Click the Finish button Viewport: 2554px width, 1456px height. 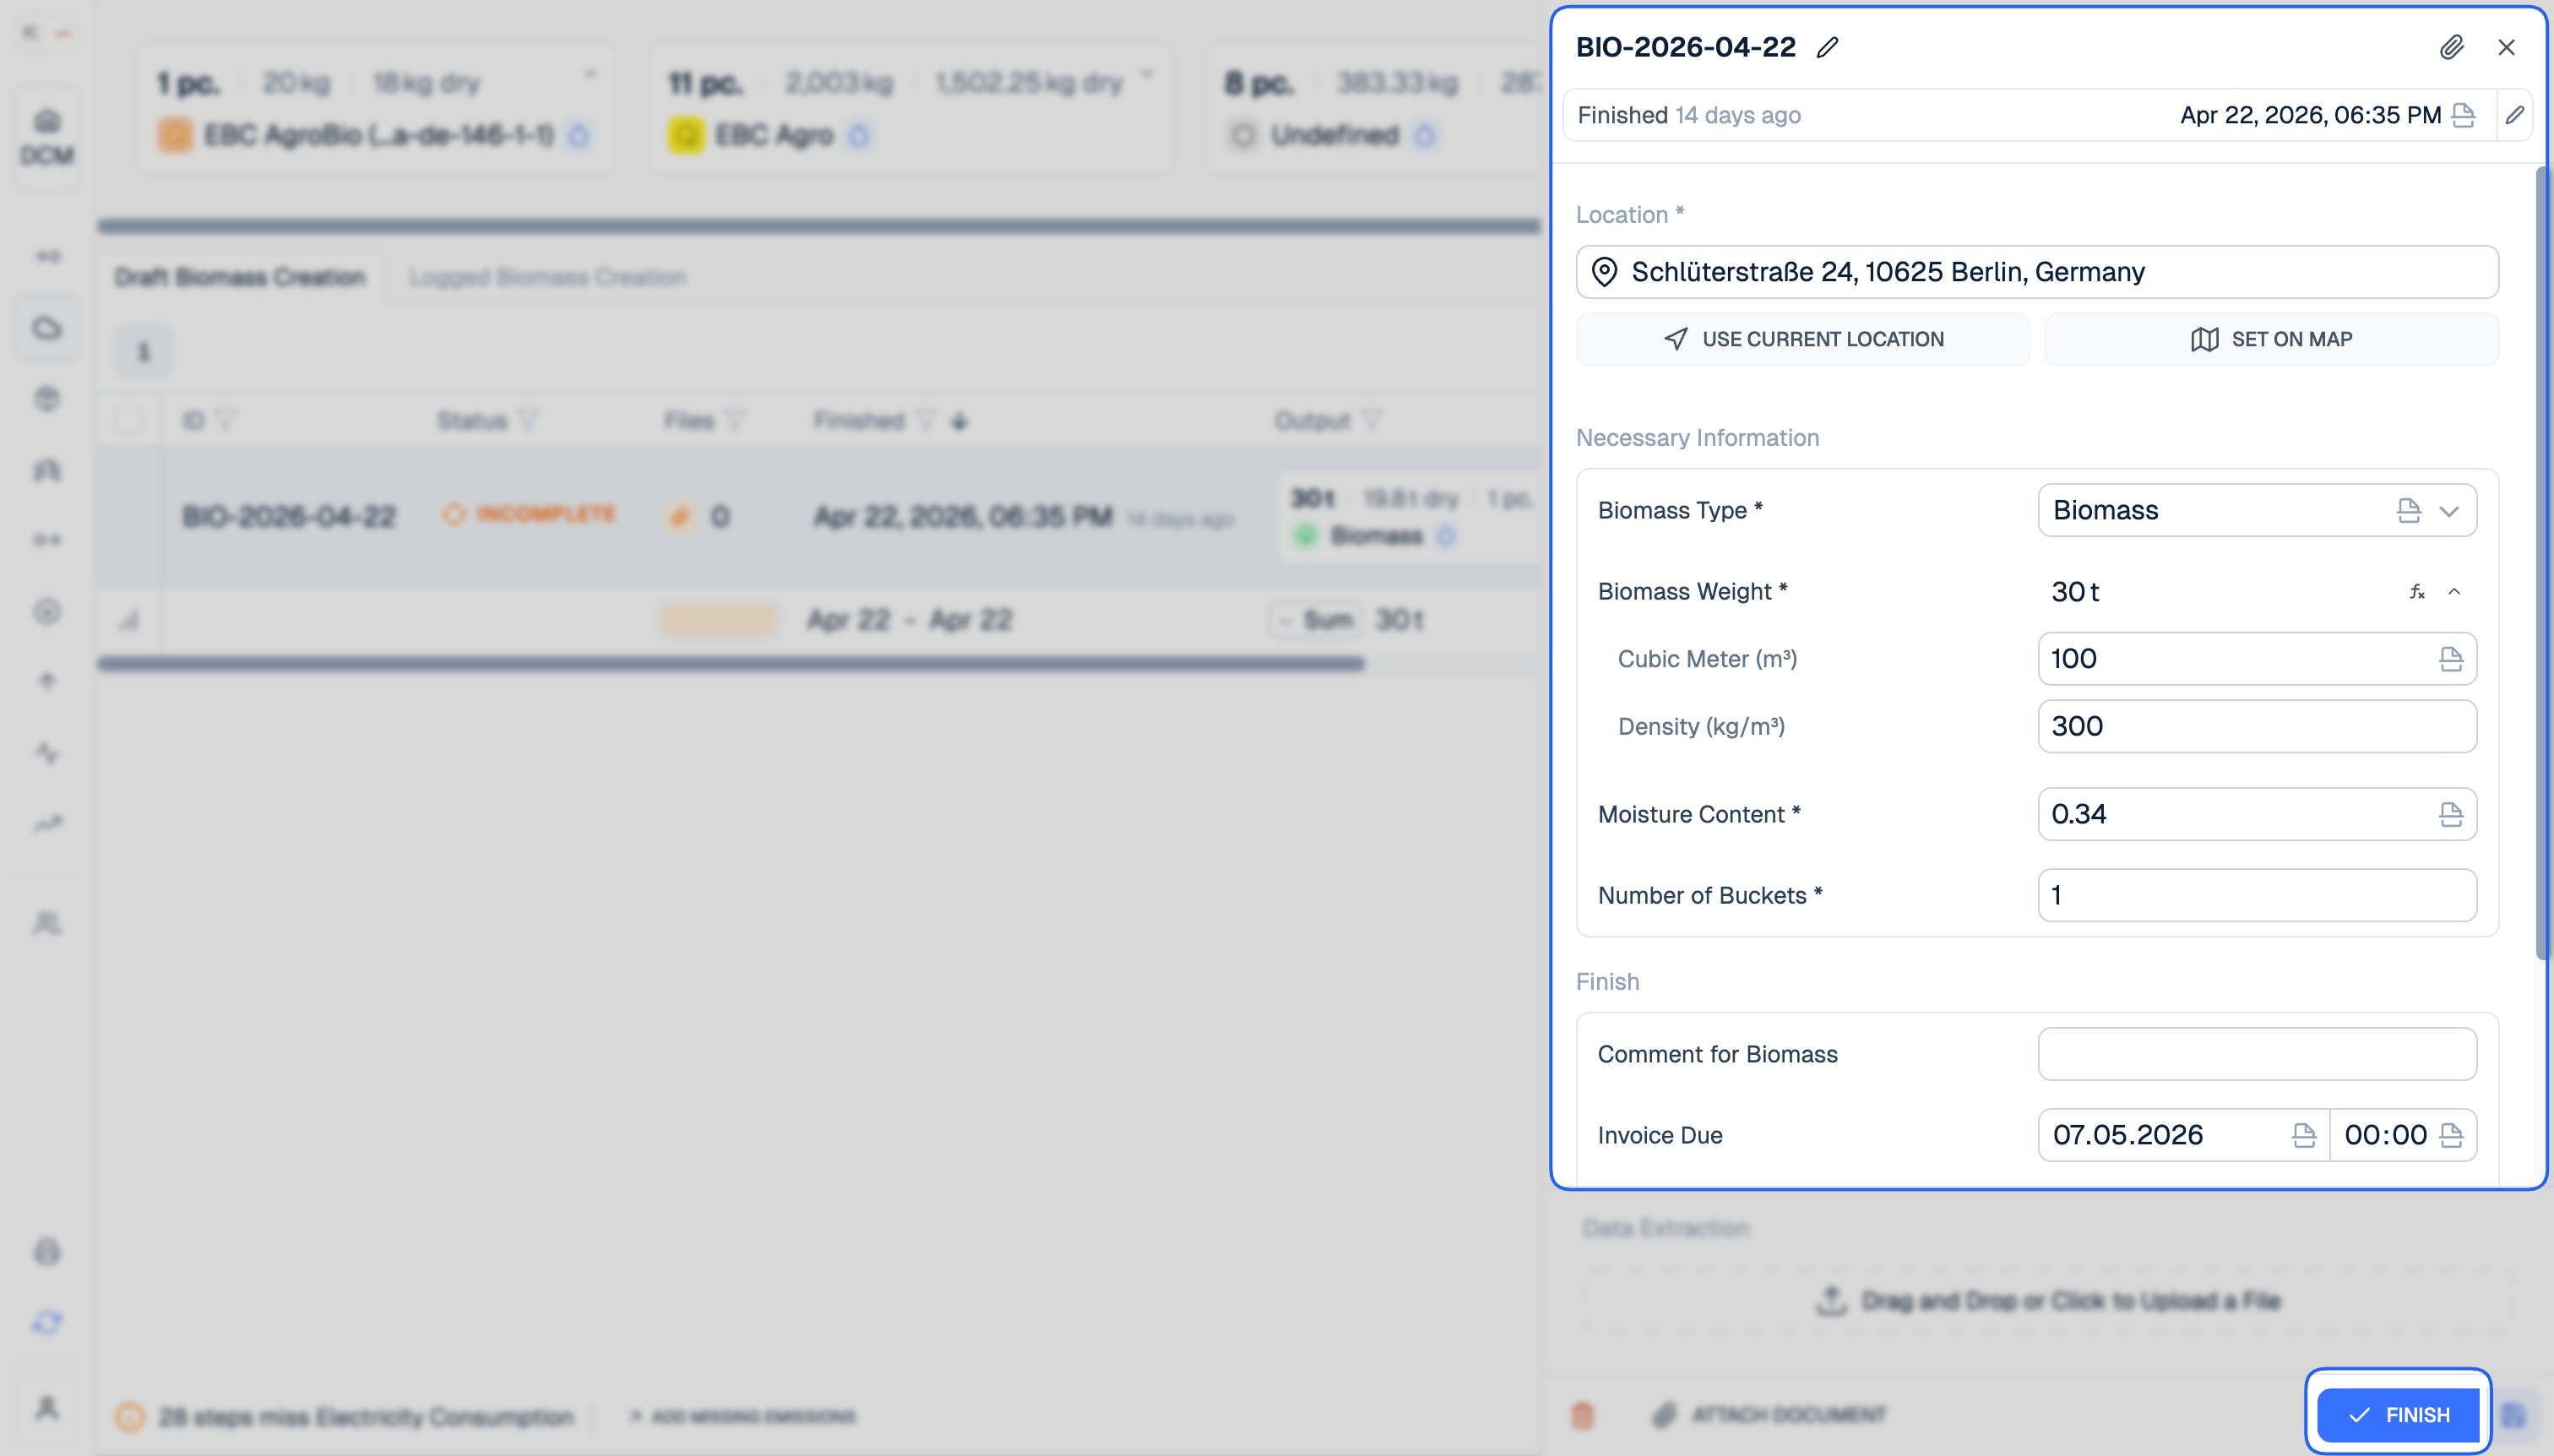[2398, 1415]
